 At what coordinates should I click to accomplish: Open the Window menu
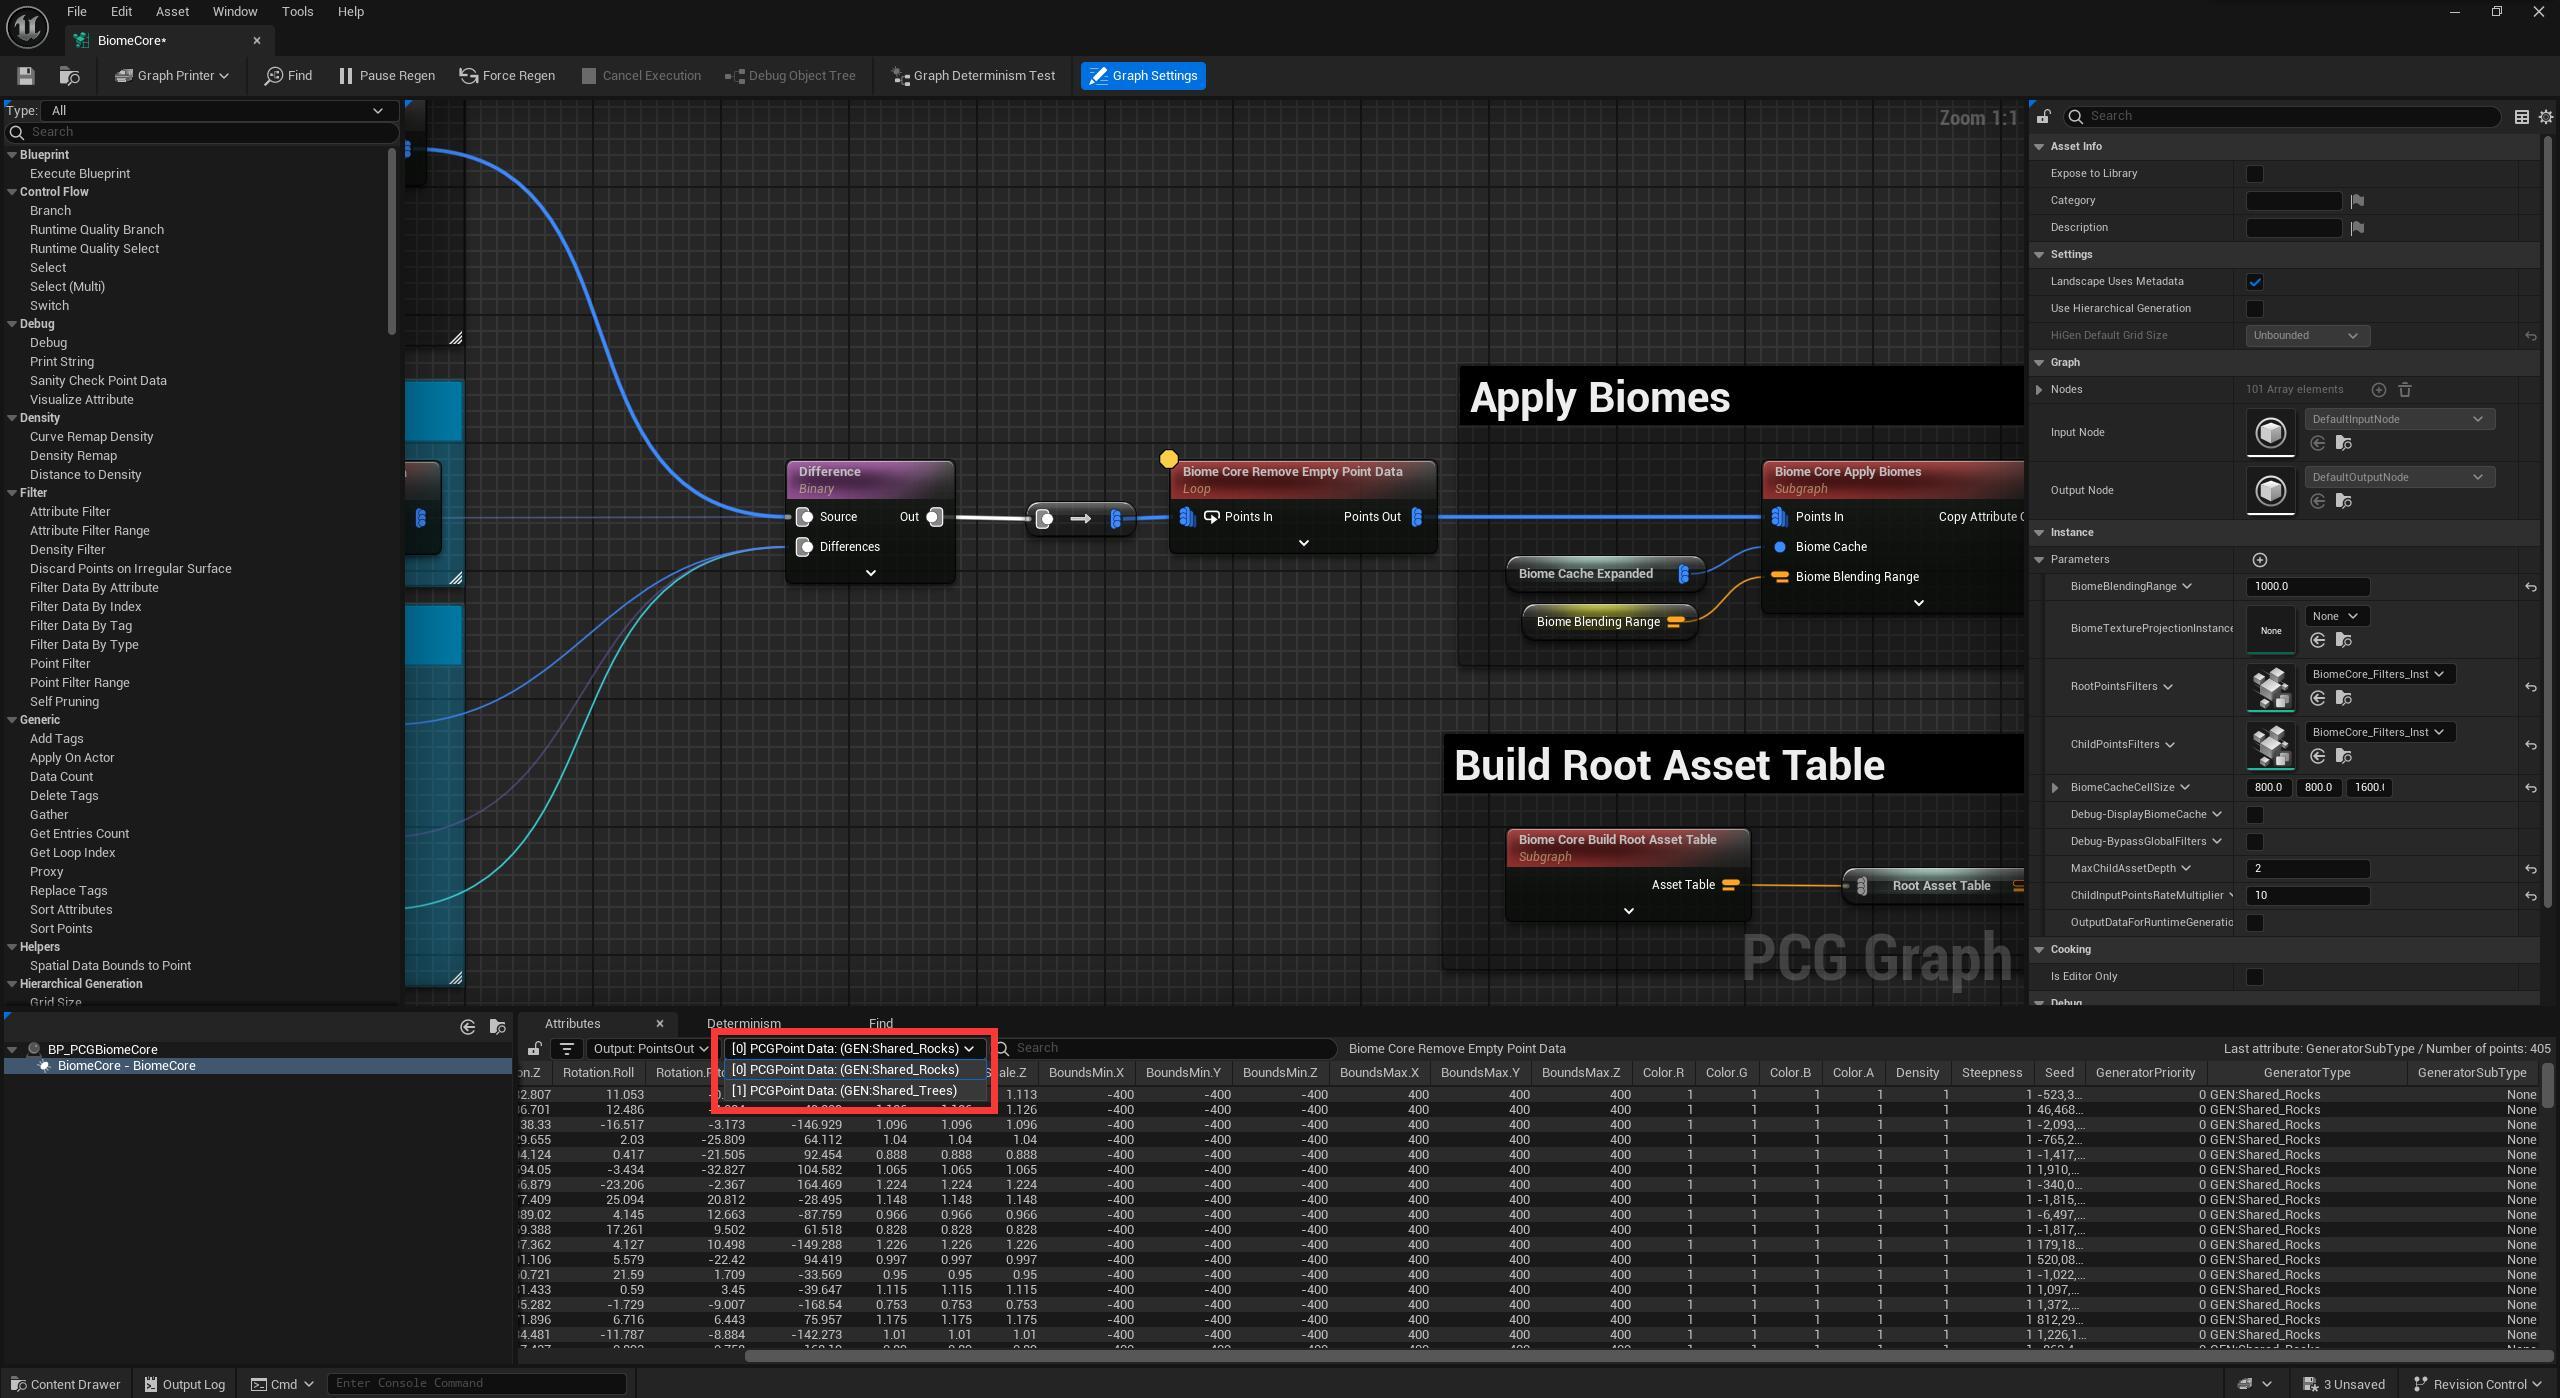tap(235, 12)
